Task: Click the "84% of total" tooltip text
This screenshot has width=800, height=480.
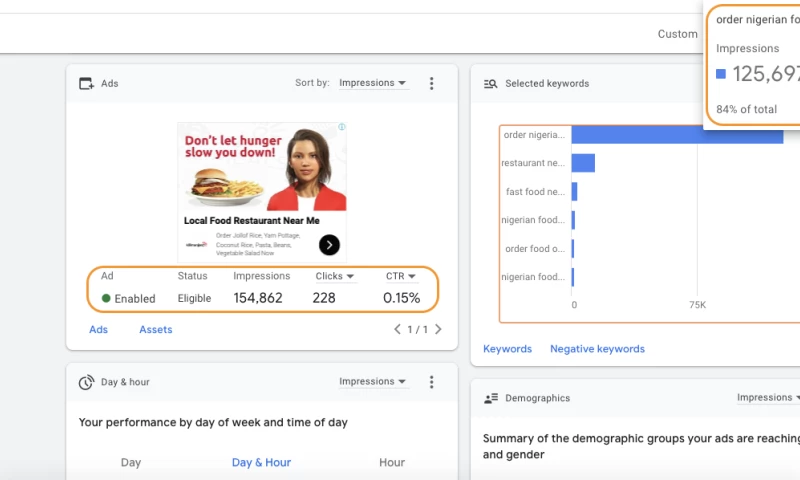Action: click(x=746, y=109)
